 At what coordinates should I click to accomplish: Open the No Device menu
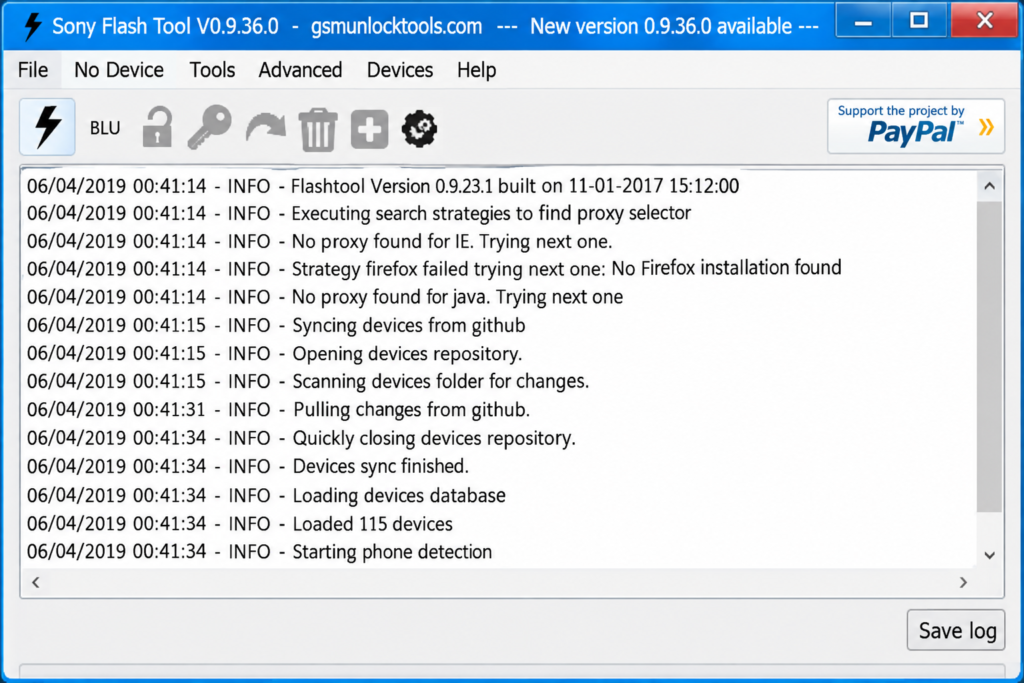point(119,70)
